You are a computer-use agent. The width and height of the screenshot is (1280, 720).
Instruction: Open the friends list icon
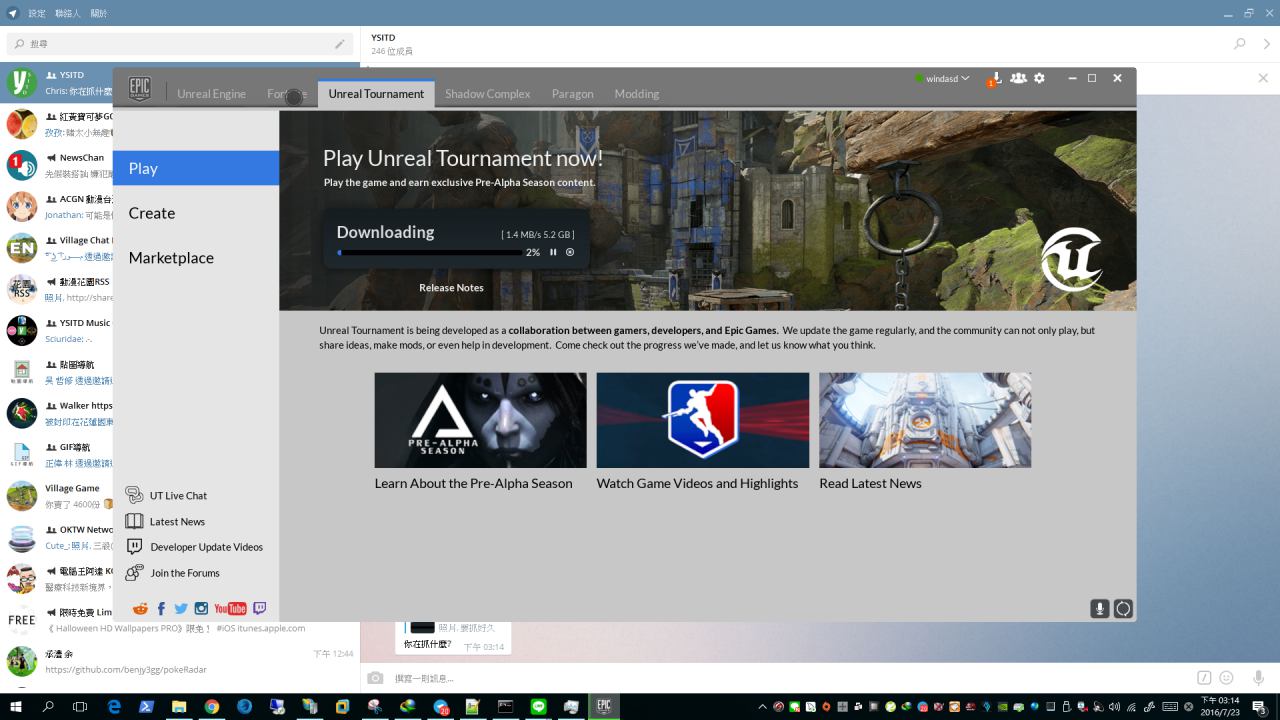(x=1018, y=78)
